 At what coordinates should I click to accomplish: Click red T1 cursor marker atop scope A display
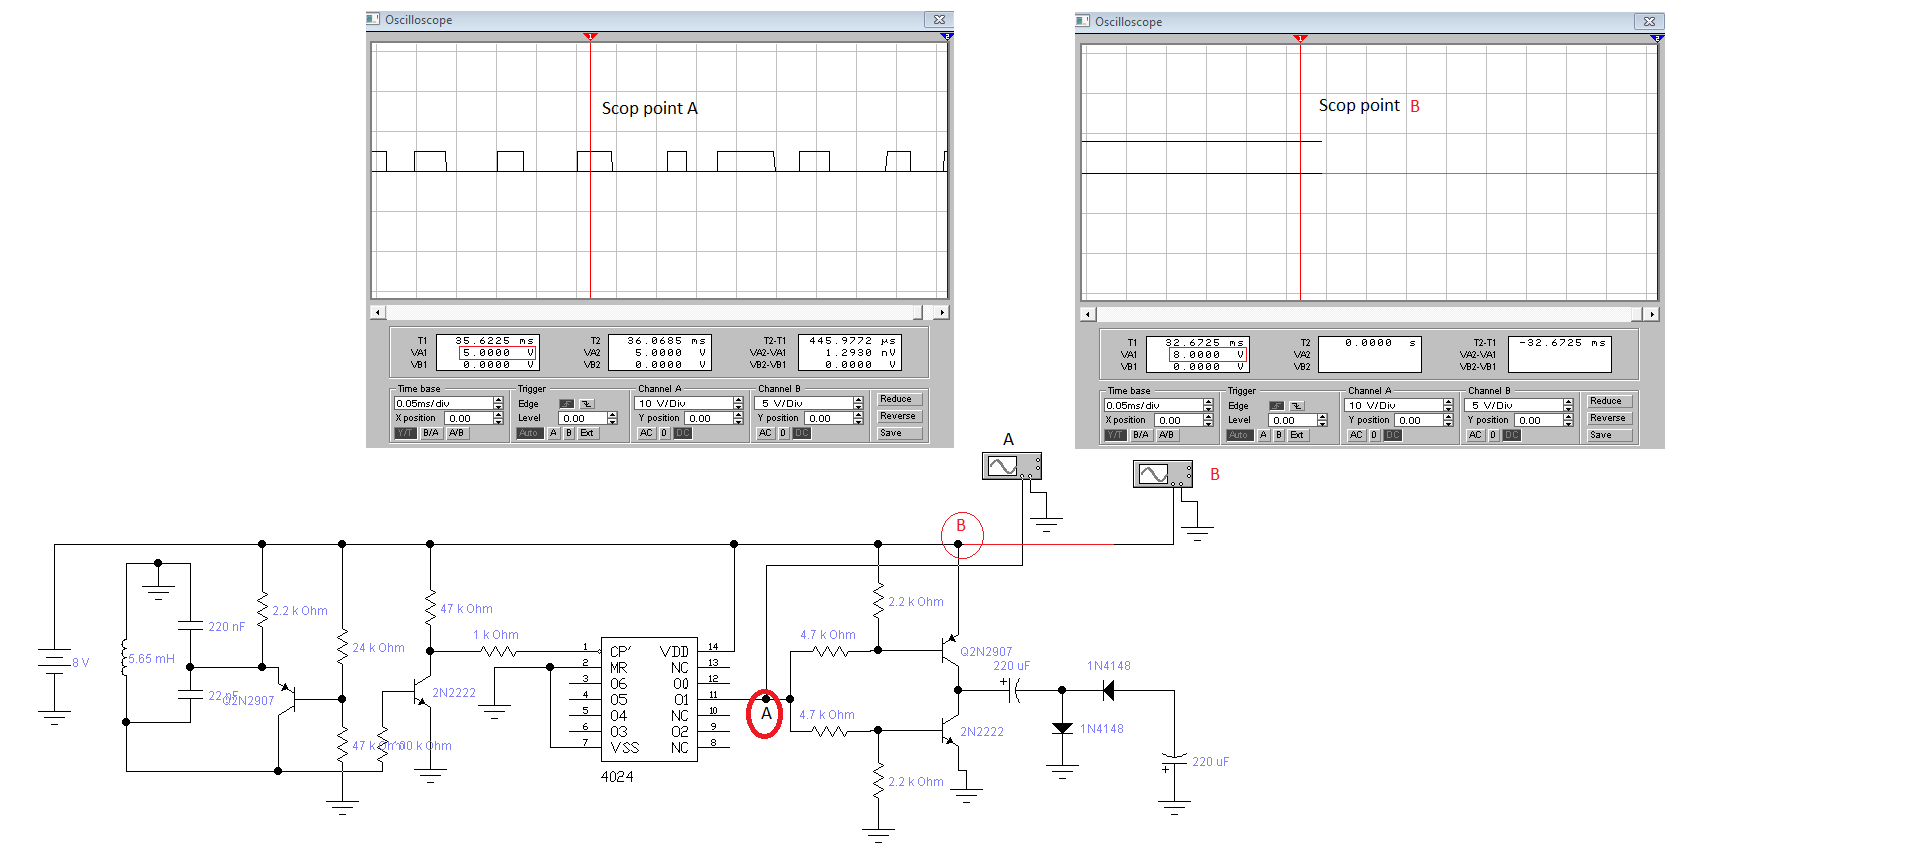(x=590, y=37)
